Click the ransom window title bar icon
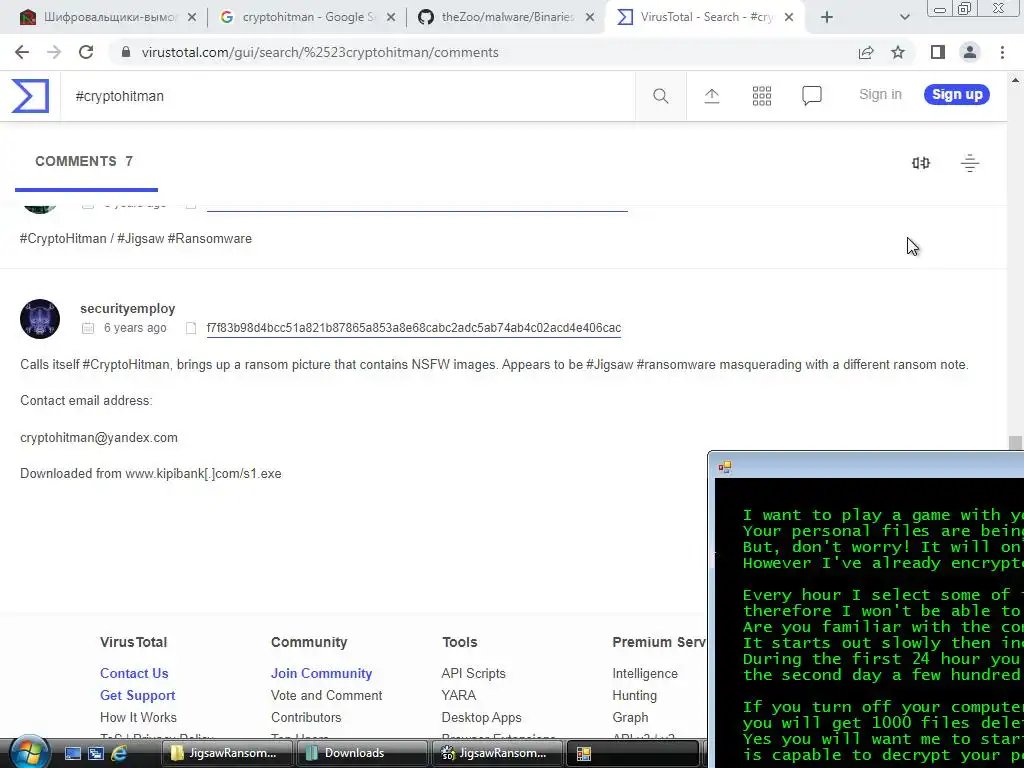The height and width of the screenshot is (768, 1024). (725, 466)
